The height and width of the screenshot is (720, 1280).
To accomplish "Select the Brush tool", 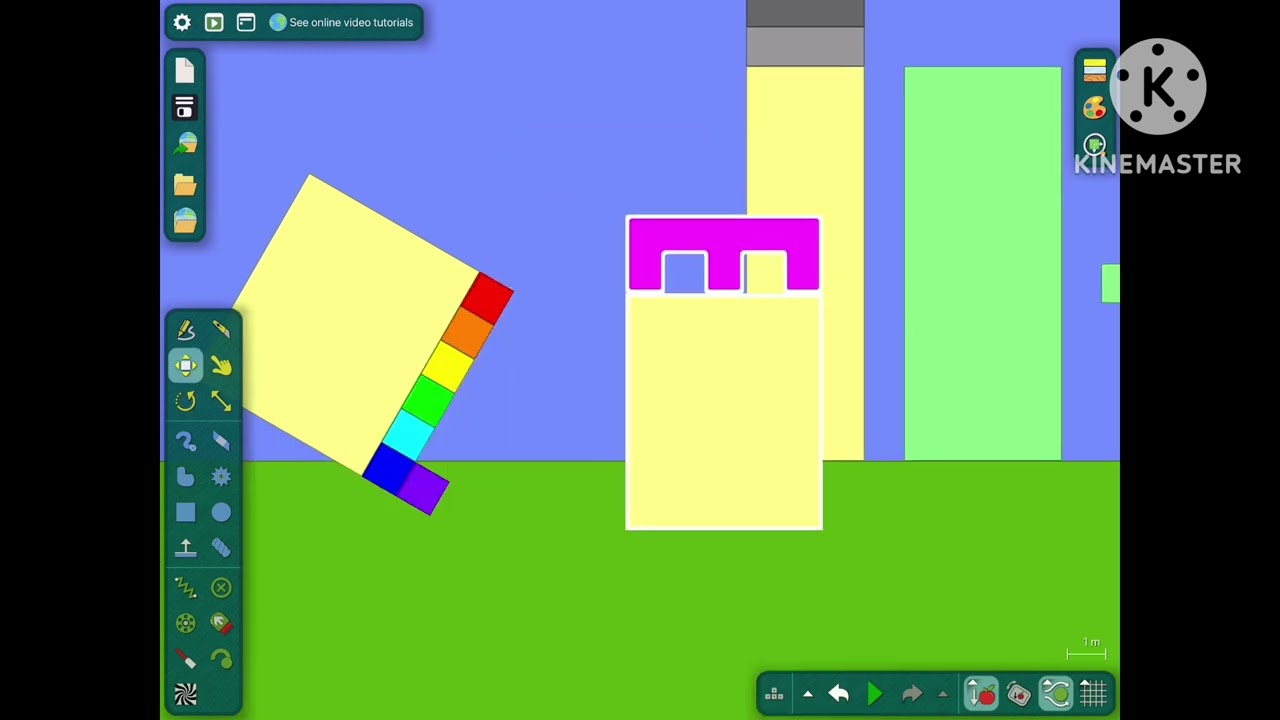I will click(x=186, y=441).
